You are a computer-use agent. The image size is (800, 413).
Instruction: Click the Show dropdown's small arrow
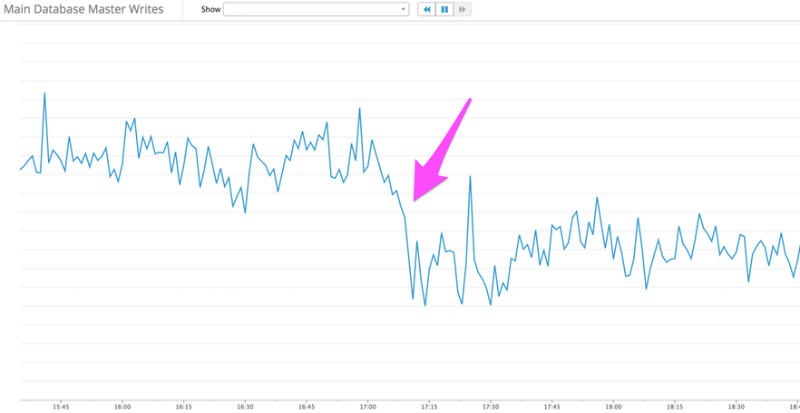(x=403, y=9)
